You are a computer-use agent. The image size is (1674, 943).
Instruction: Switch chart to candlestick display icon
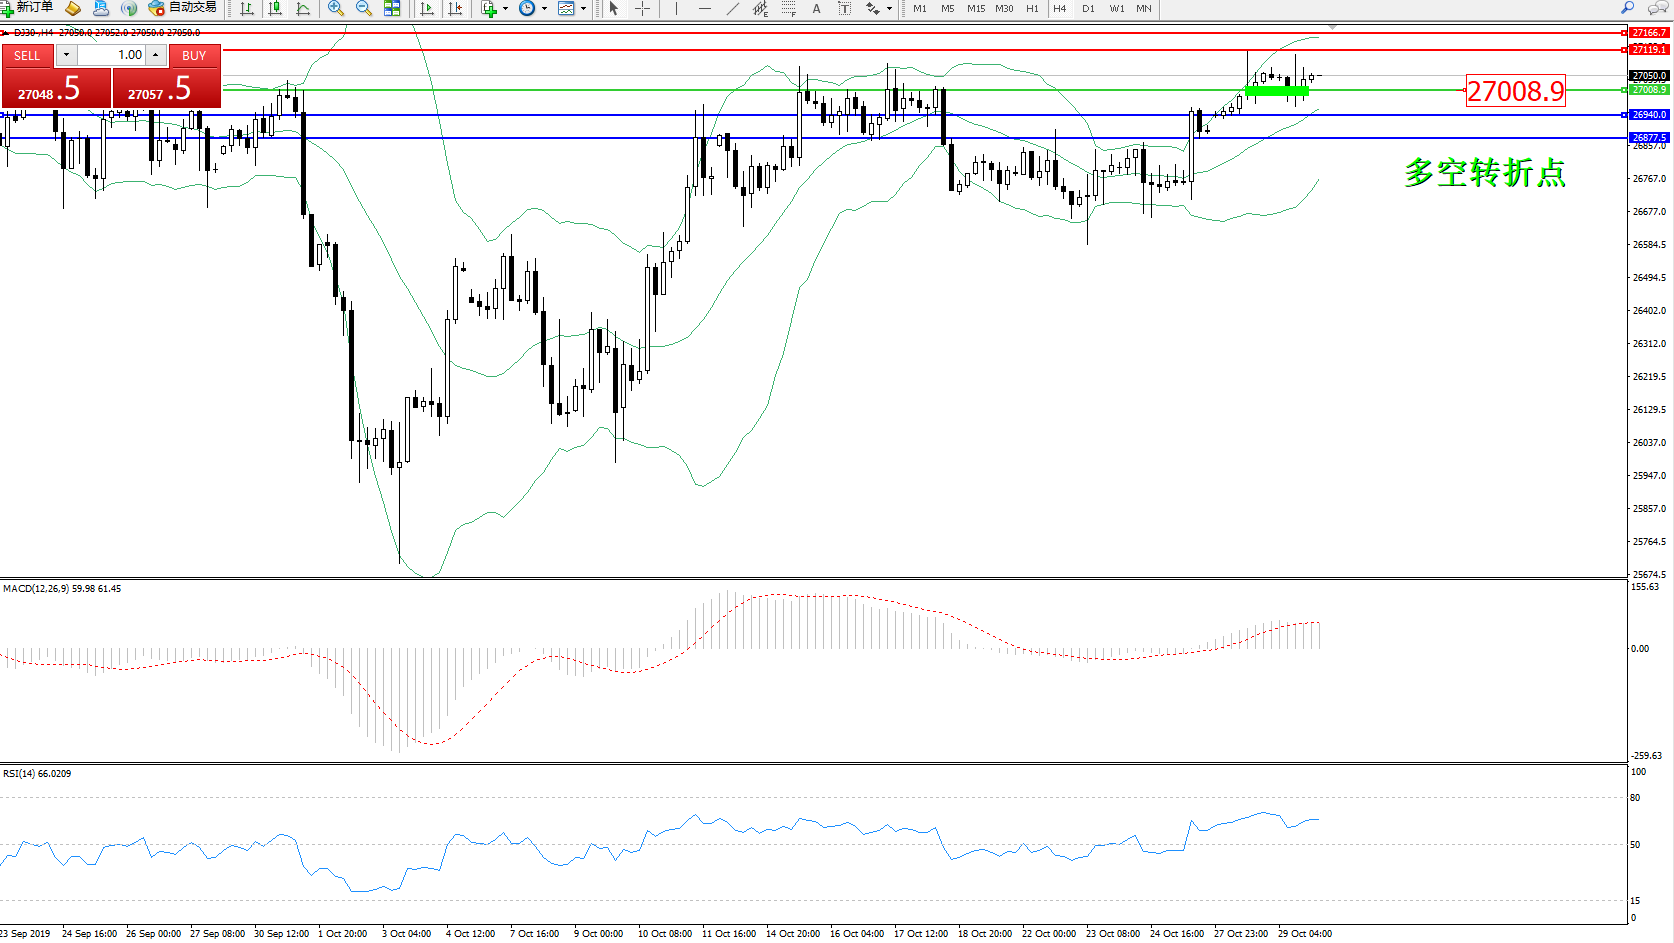coord(275,8)
